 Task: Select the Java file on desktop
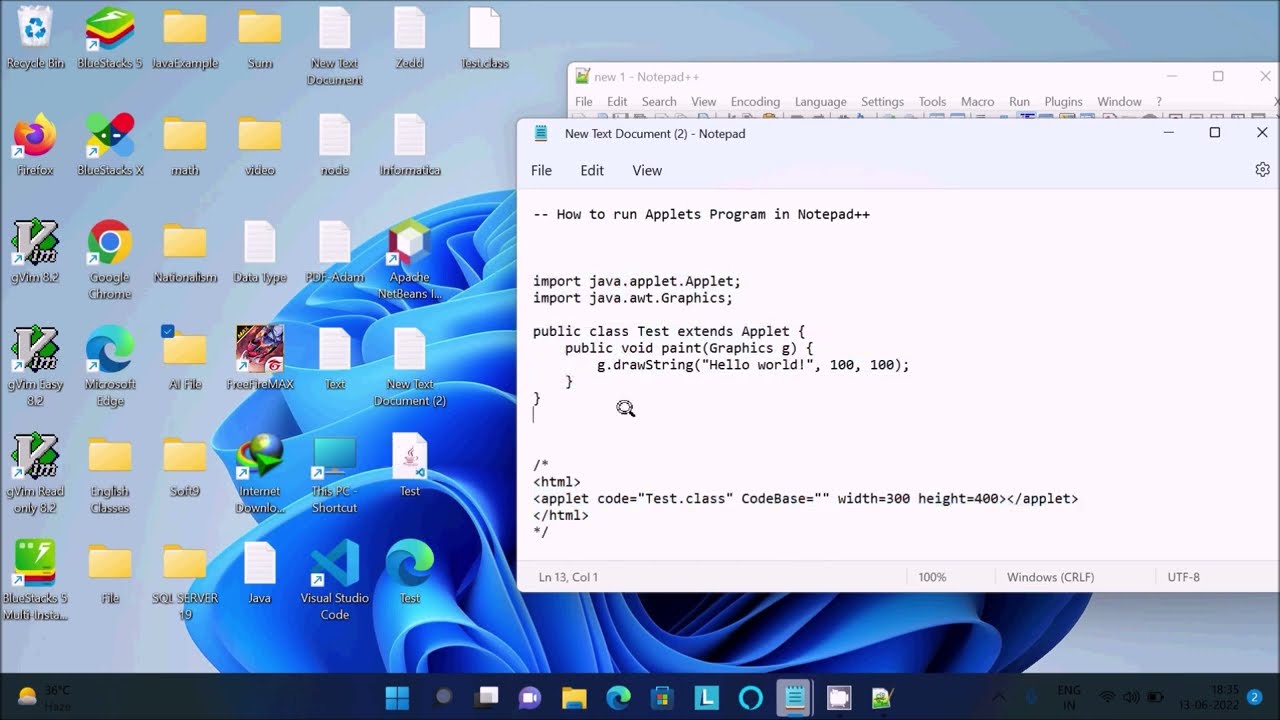pyautogui.click(x=260, y=573)
